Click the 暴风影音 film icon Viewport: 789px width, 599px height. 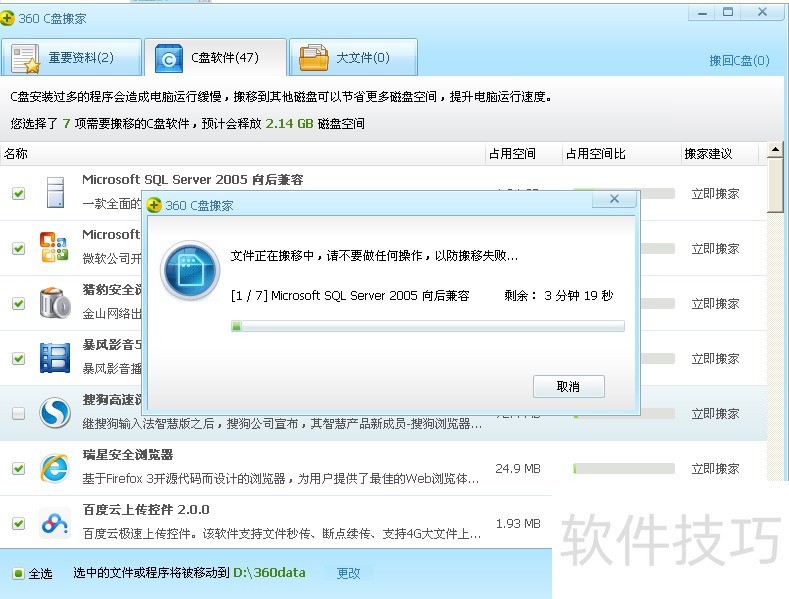(54, 357)
